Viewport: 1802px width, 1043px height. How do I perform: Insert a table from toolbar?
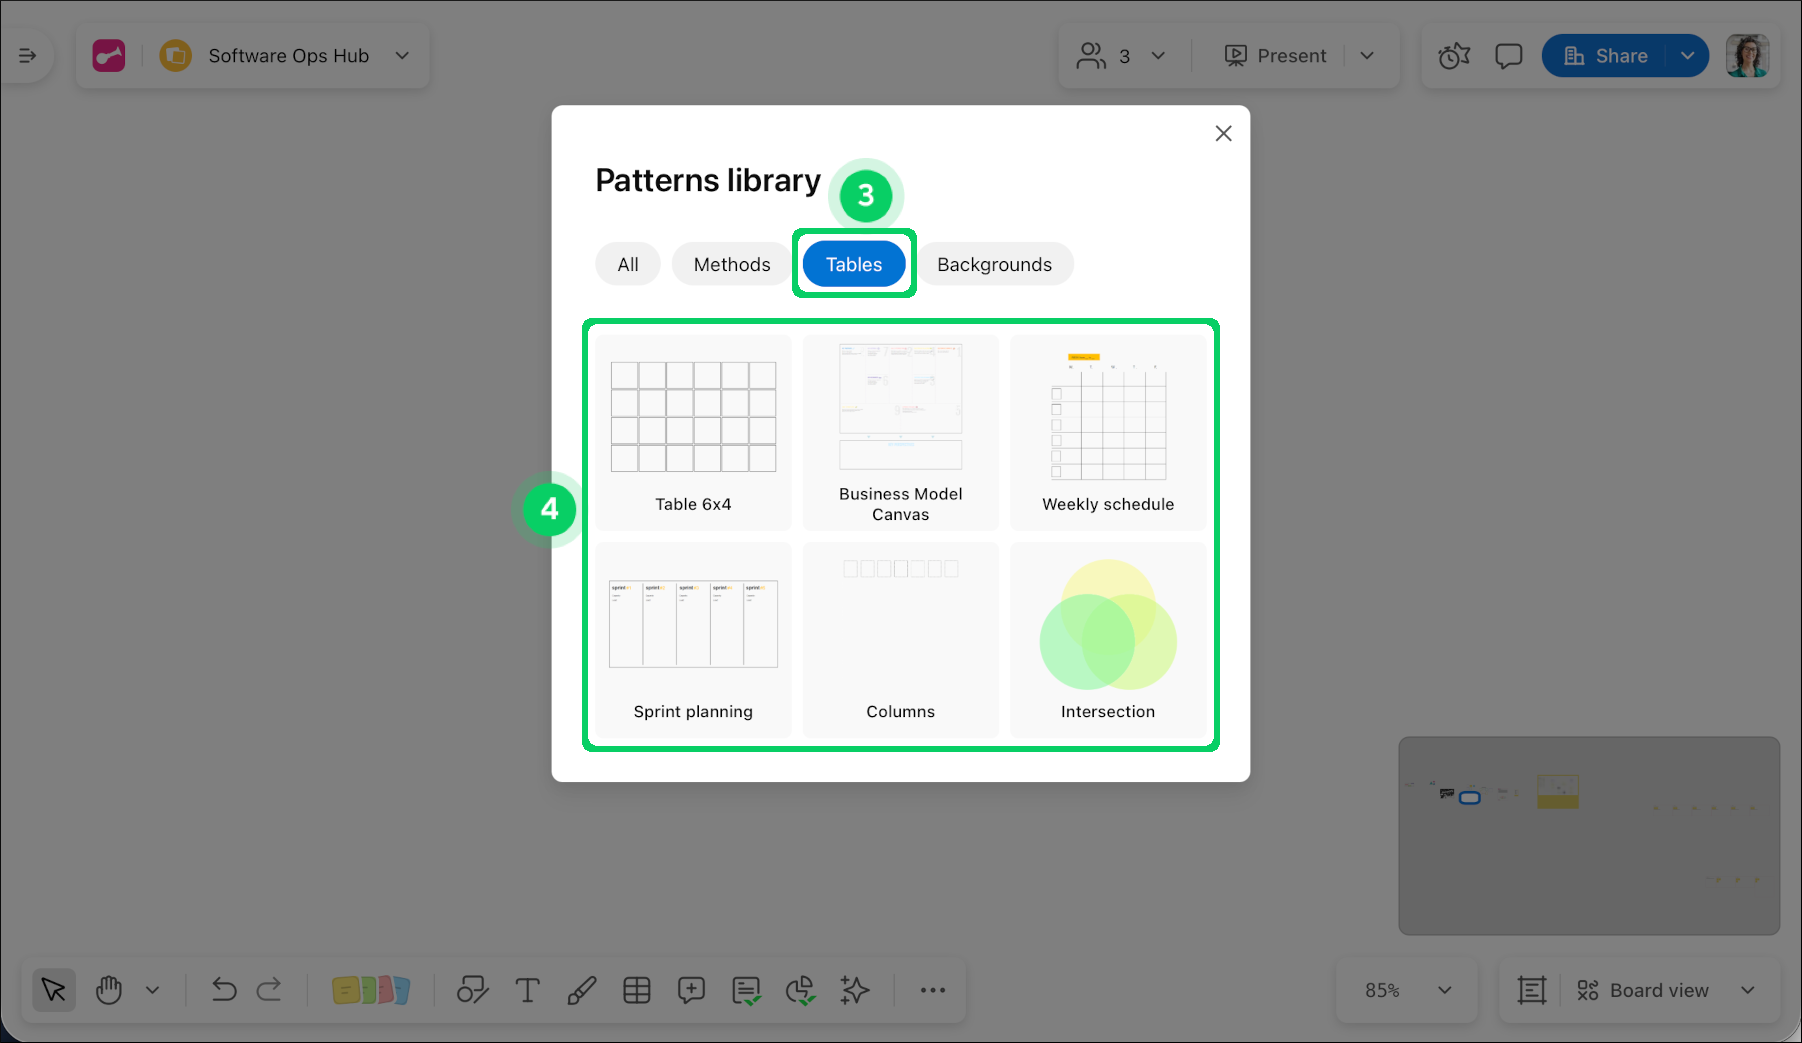click(637, 990)
